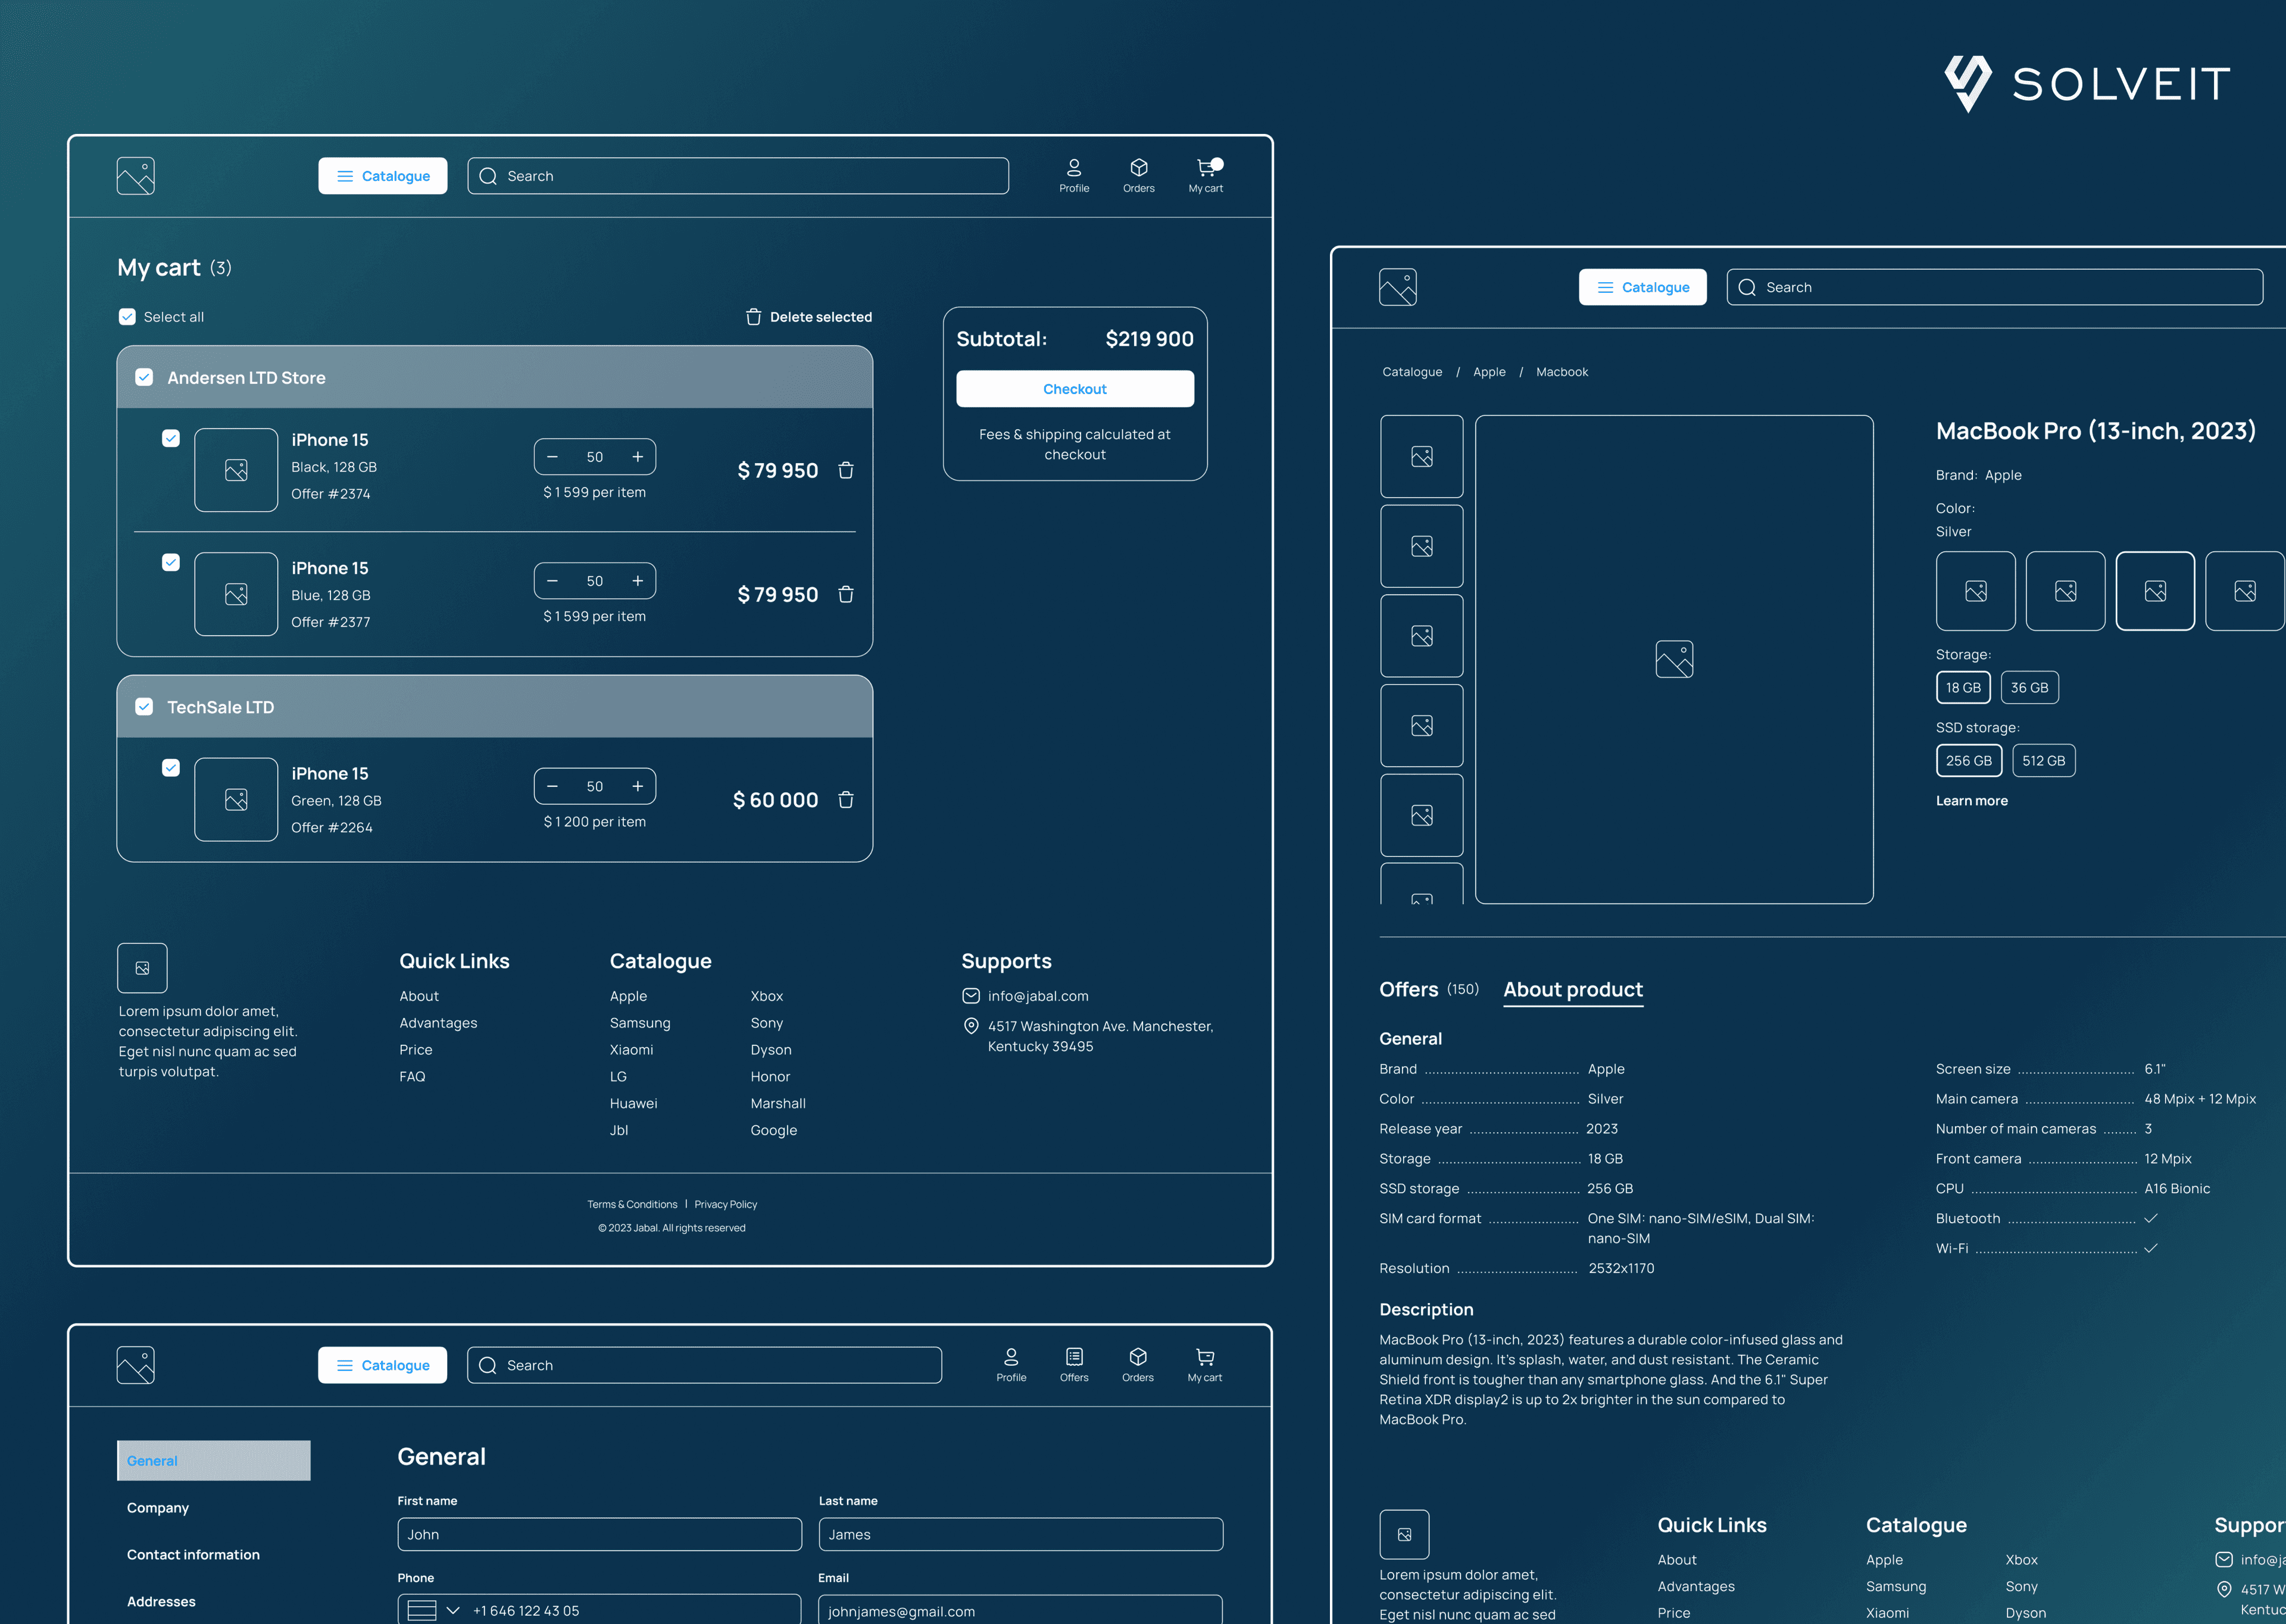The height and width of the screenshot is (1624, 2286).
Task: Open Profile icon in cart page header
Action: pyautogui.click(x=1074, y=175)
